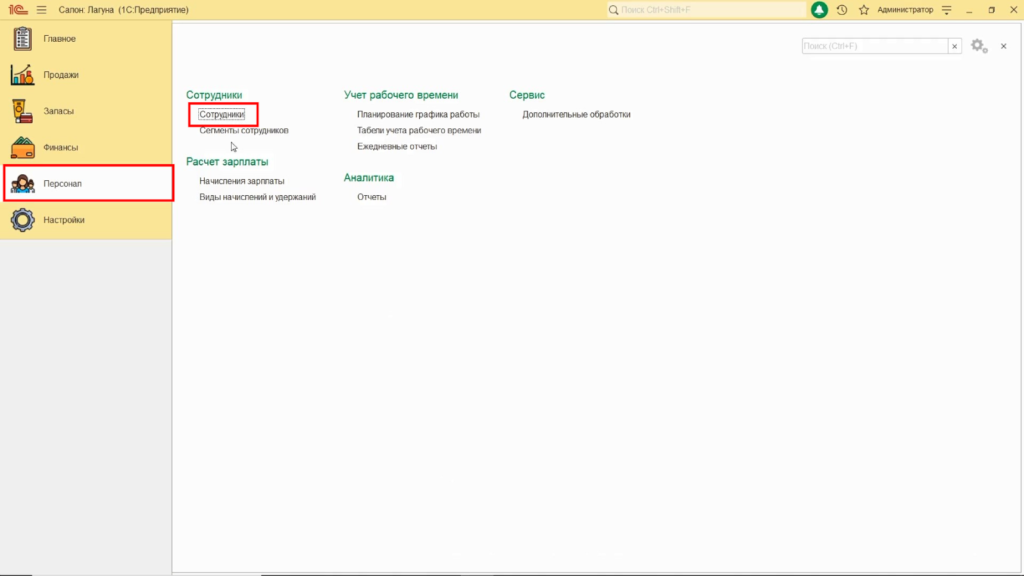Select the Продажи menu label

(61, 75)
